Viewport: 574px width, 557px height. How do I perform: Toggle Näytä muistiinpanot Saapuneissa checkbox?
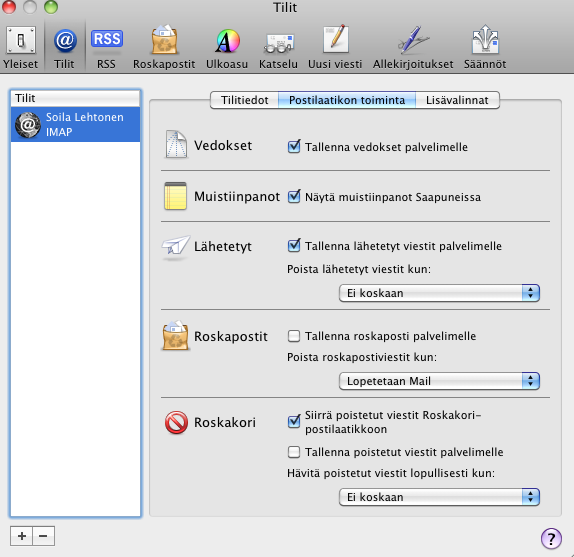click(294, 197)
